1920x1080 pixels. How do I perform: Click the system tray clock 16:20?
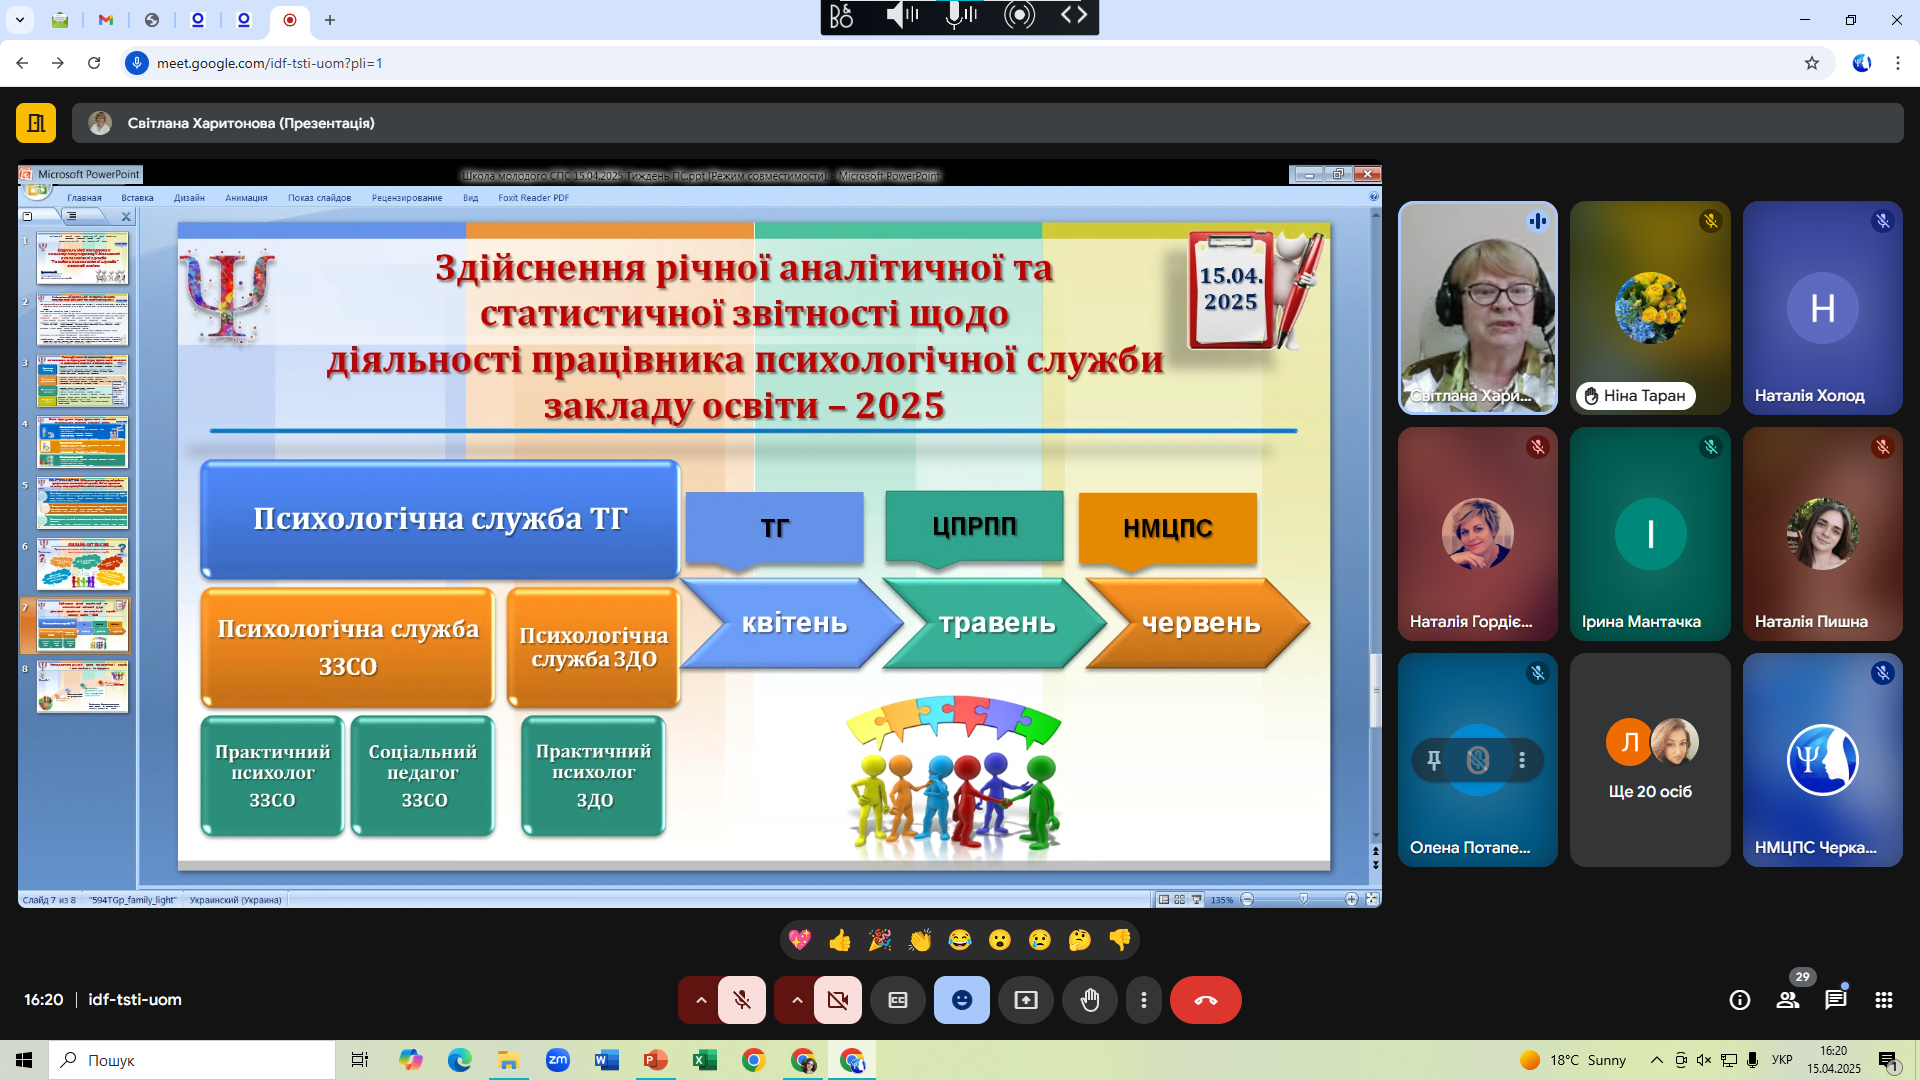pyautogui.click(x=1834, y=1060)
